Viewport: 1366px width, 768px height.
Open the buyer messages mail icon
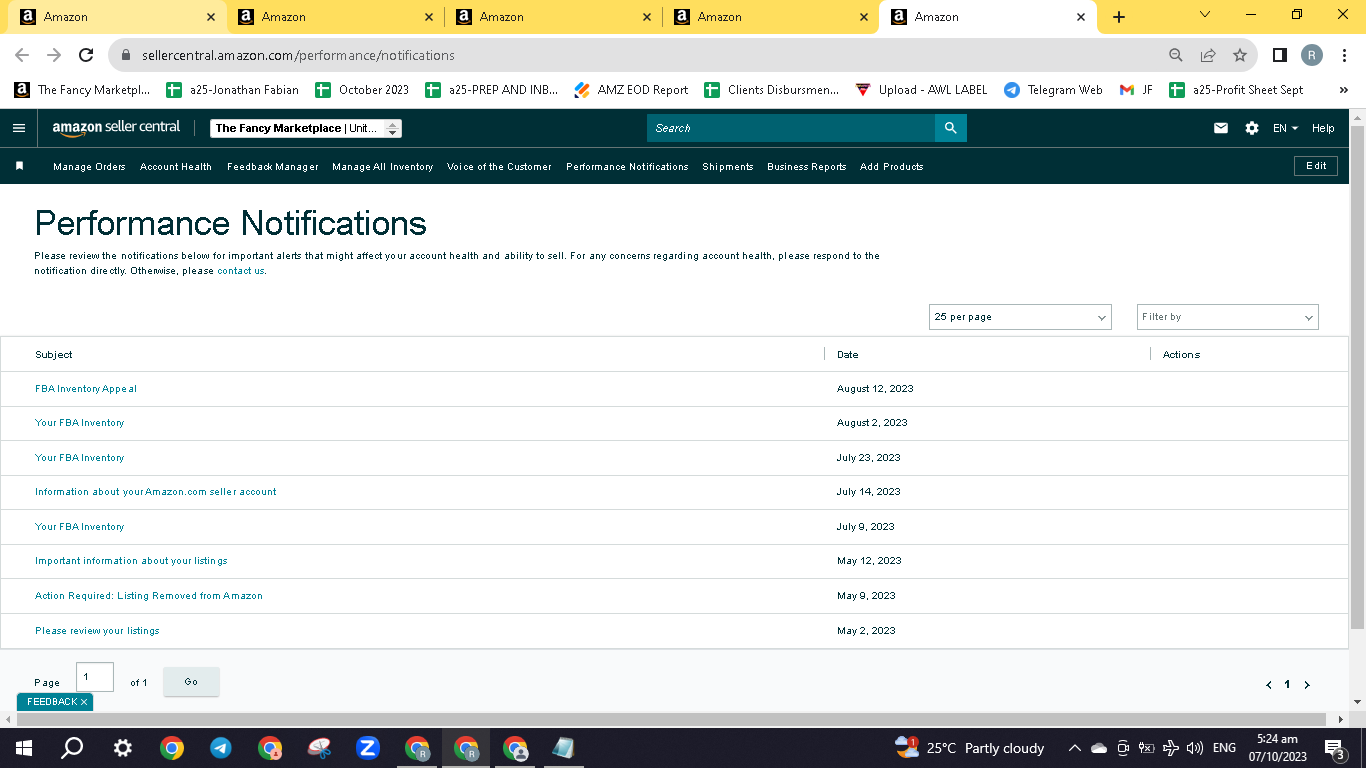(x=1221, y=128)
